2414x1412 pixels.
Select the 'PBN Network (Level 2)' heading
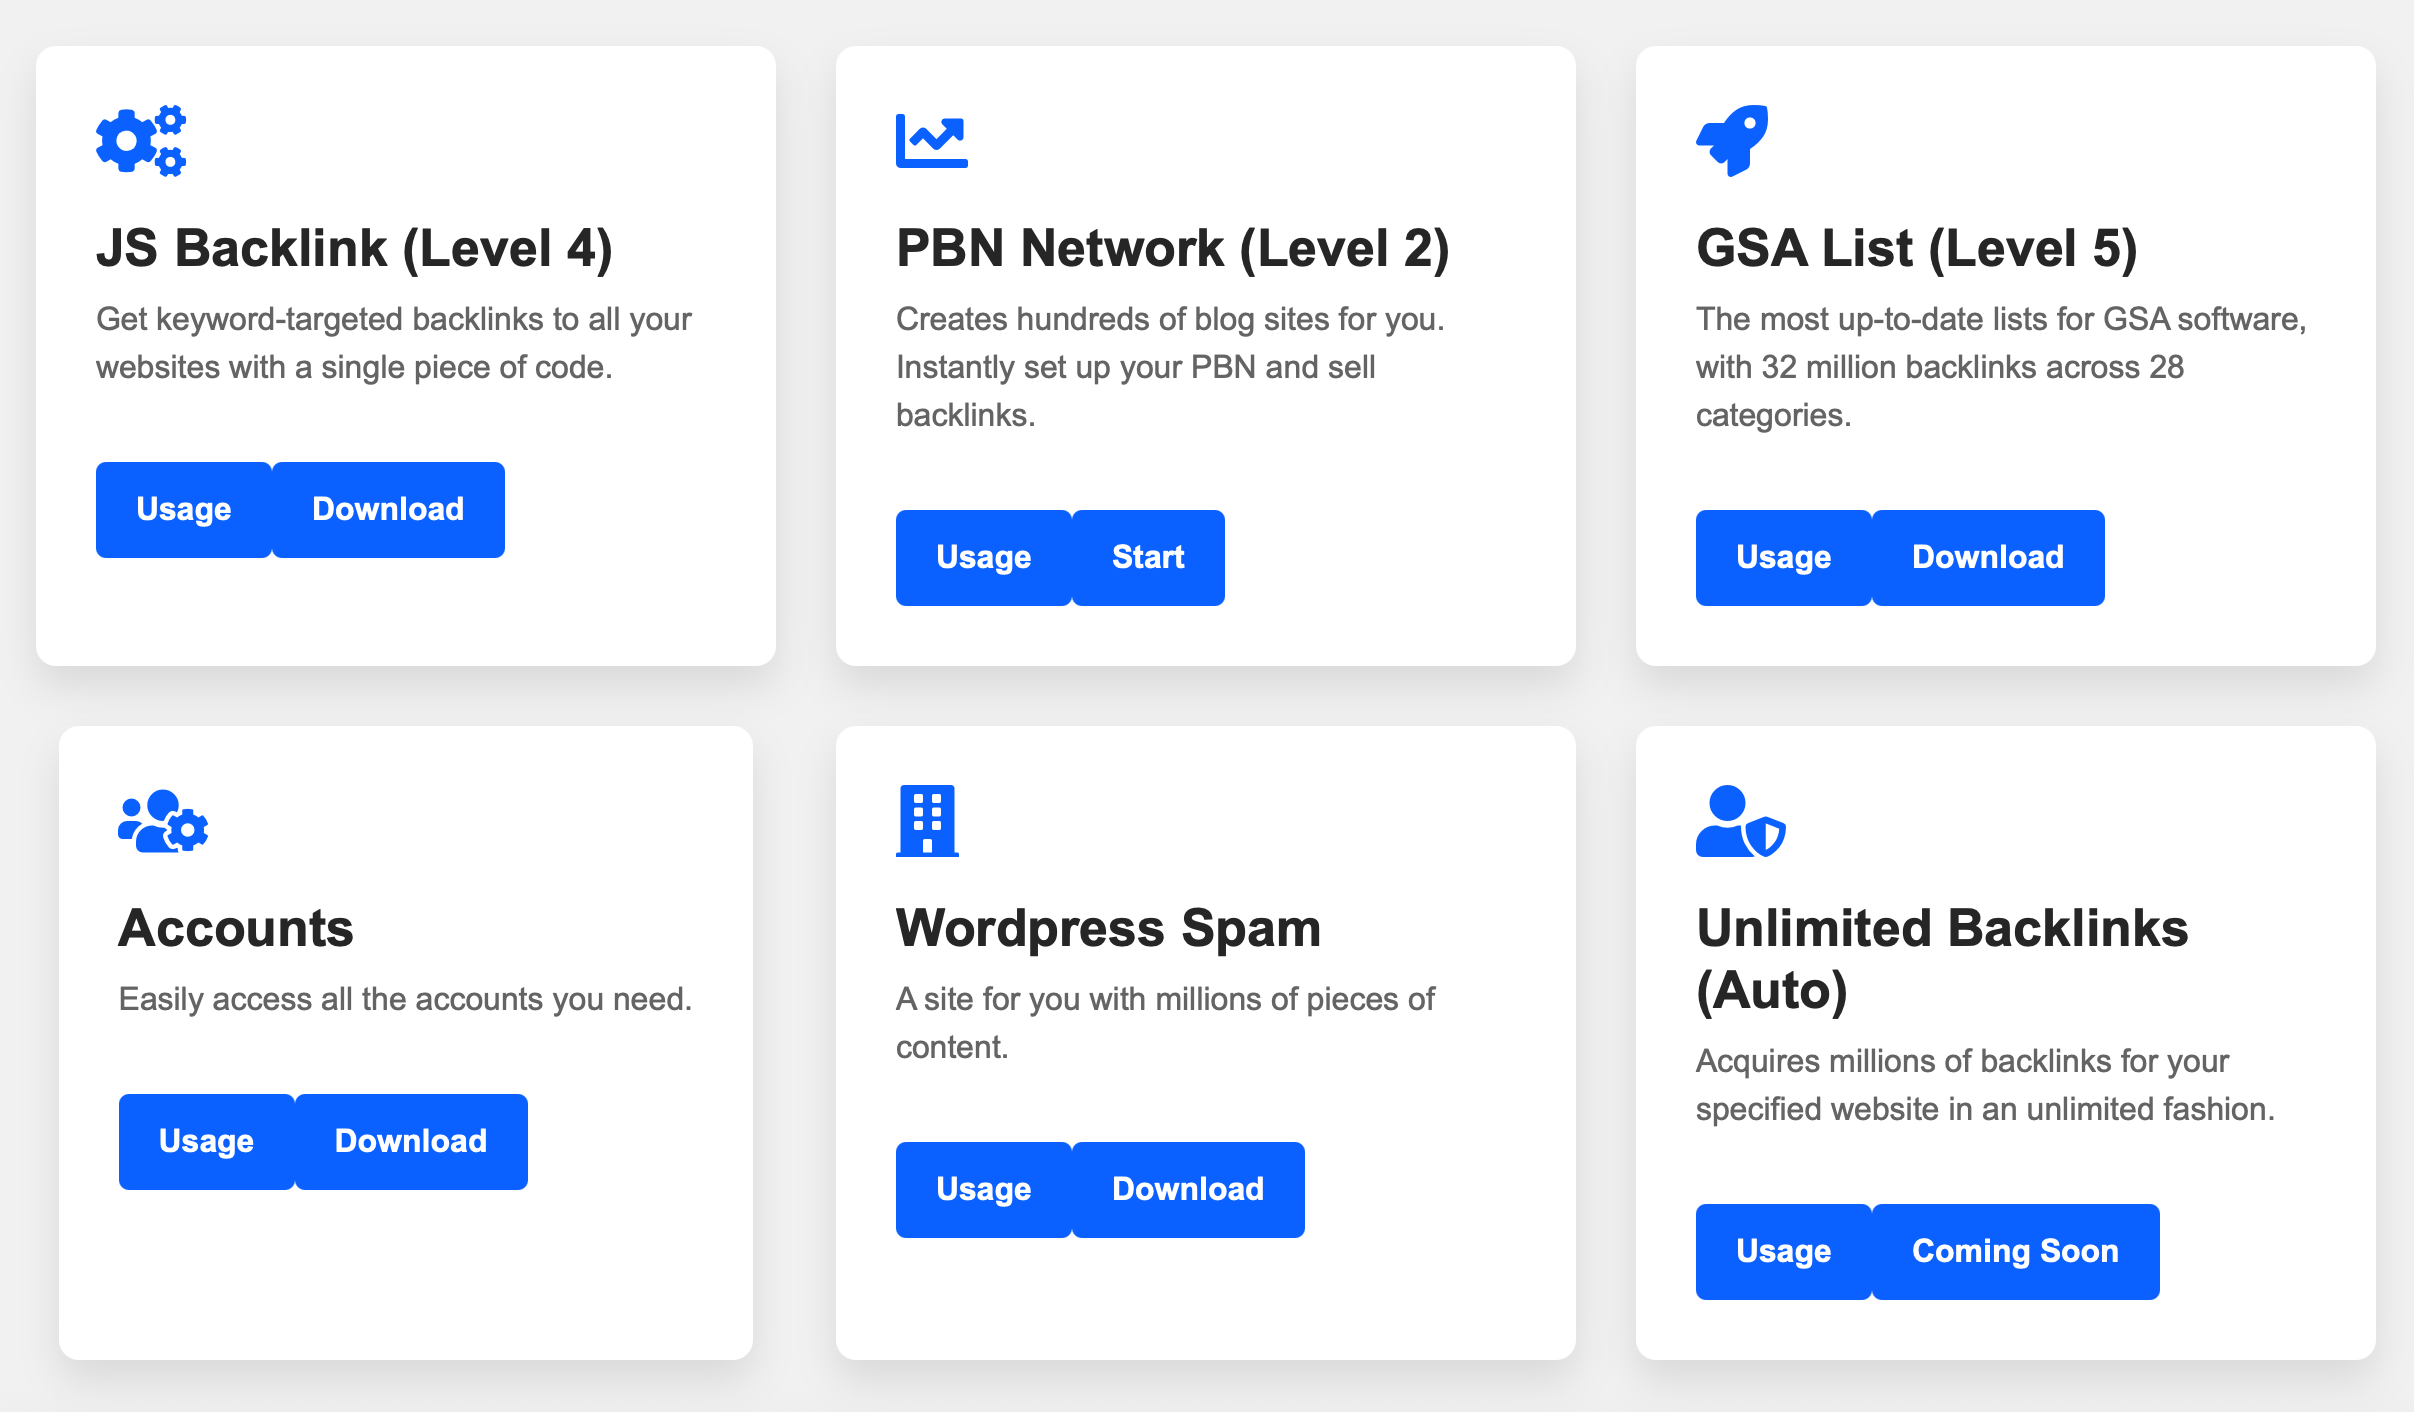pos(1173,248)
